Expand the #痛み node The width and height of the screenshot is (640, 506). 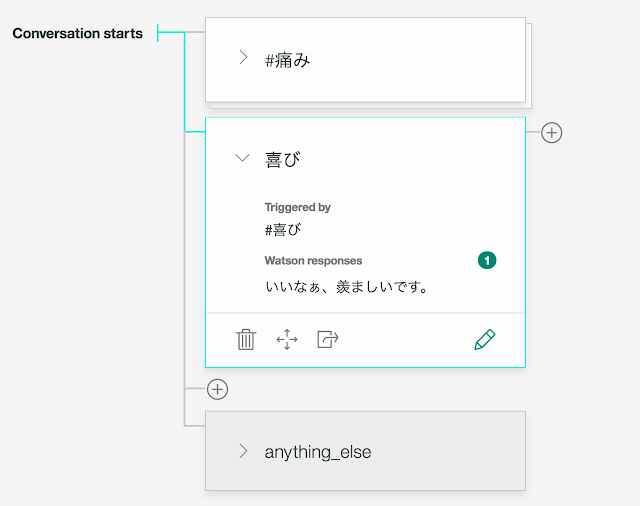click(243, 58)
